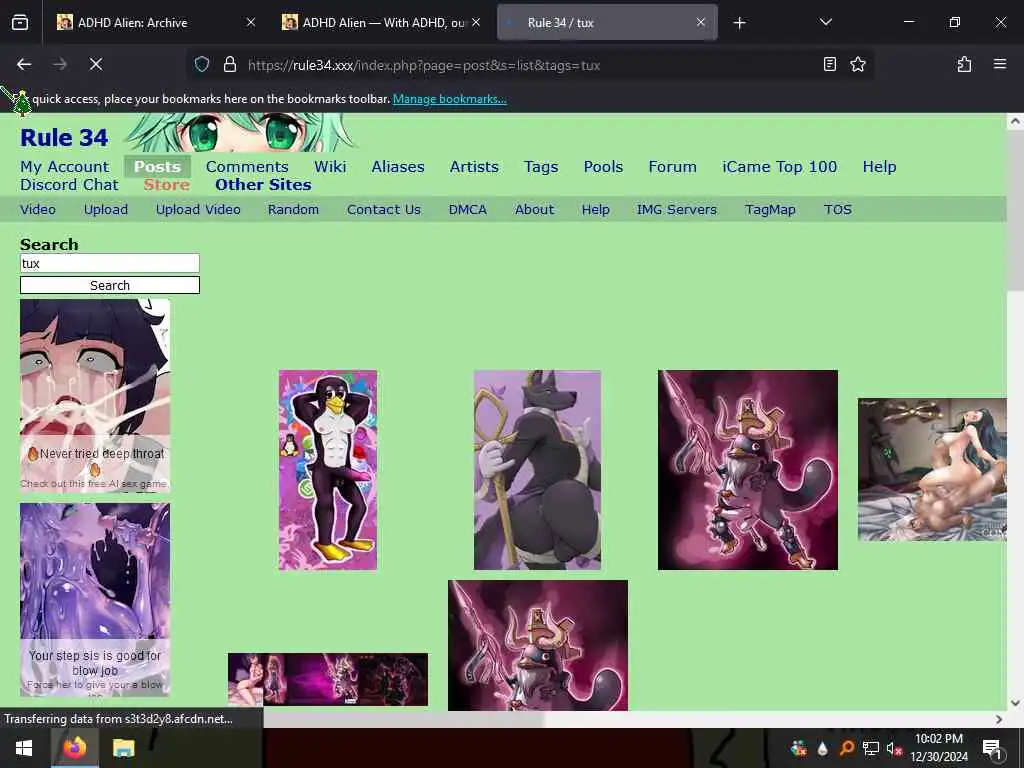Open the Comments section
The width and height of the screenshot is (1024, 768).
(247, 167)
